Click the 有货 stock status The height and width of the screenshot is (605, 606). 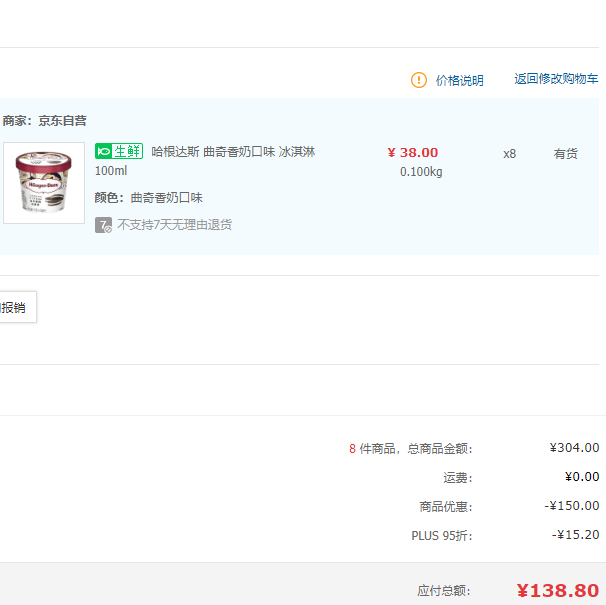566,154
